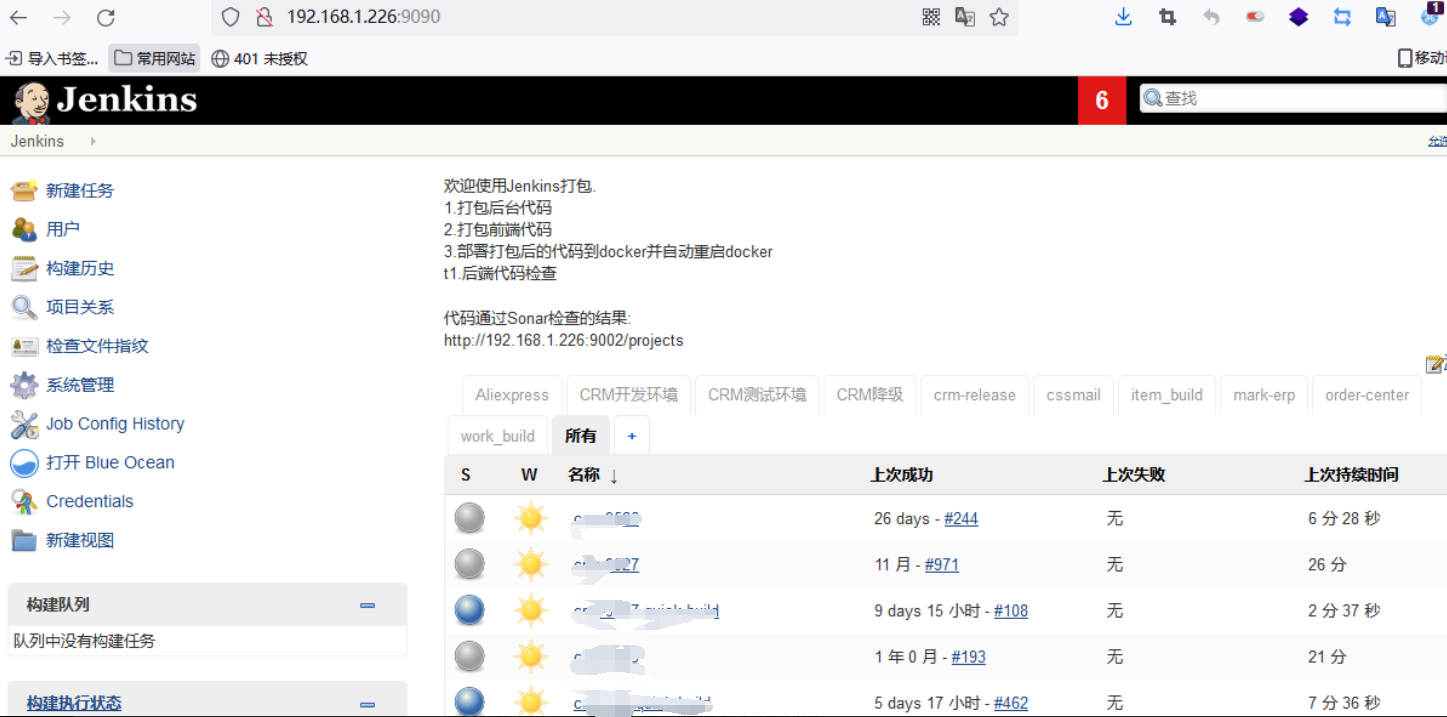
Task: Open build #244 link
Action: (x=961, y=518)
